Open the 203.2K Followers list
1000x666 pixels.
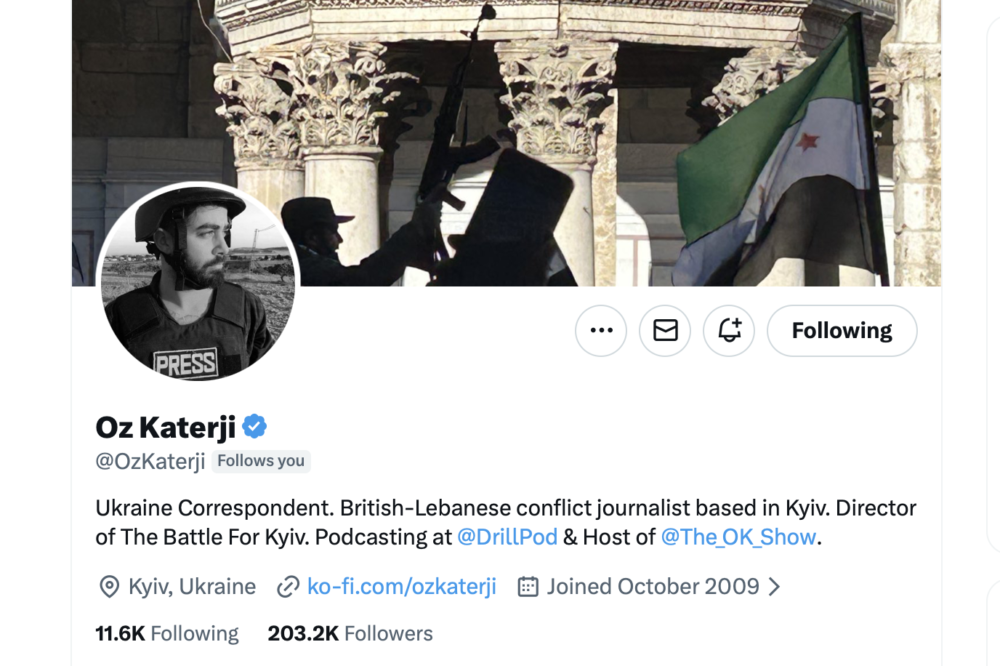(x=350, y=634)
